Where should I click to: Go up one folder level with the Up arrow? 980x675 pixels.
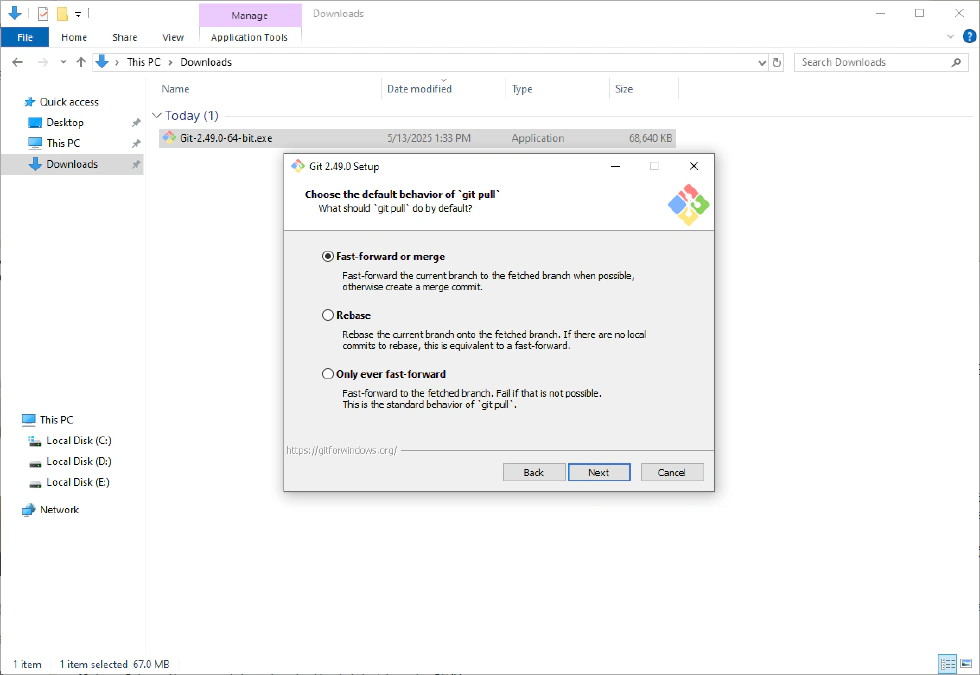click(81, 62)
